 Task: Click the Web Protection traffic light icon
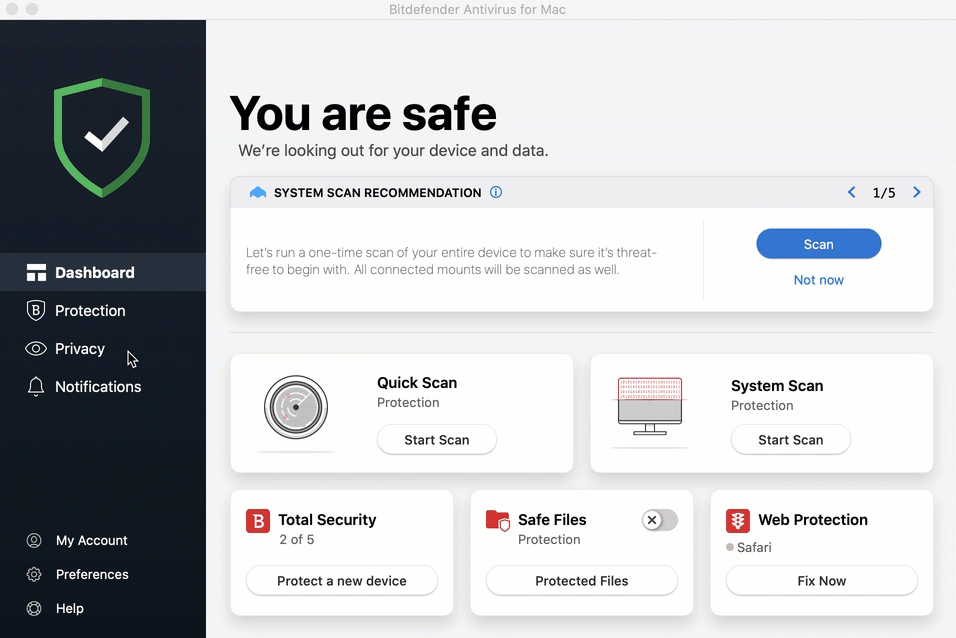click(738, 522)
